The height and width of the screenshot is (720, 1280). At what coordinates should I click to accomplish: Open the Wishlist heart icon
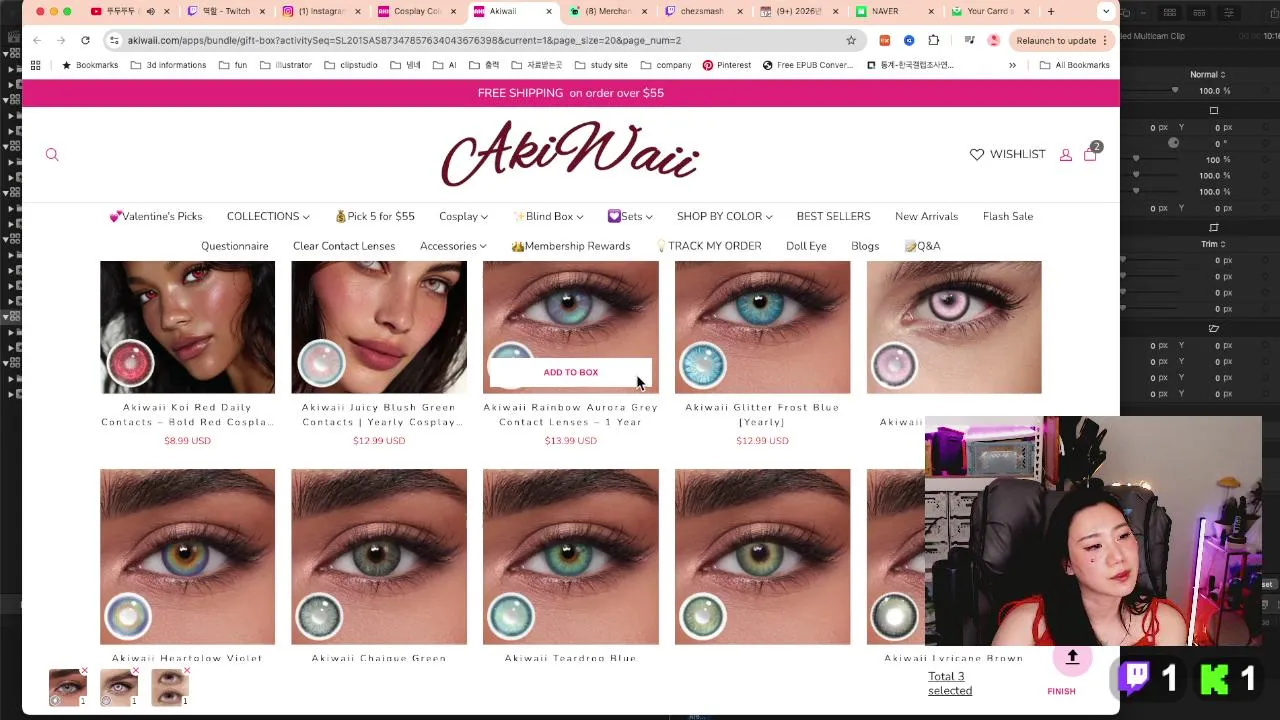click(x=977, y=154)
